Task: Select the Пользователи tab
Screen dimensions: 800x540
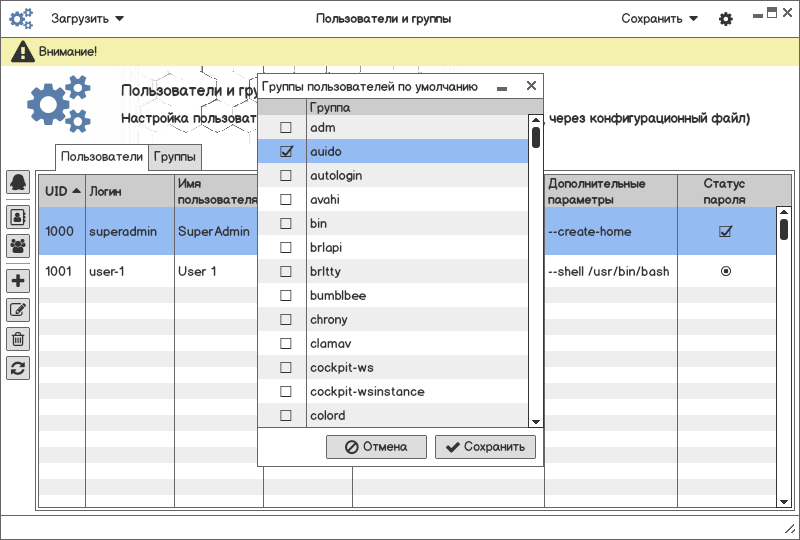Action: (x=102, y=157)
